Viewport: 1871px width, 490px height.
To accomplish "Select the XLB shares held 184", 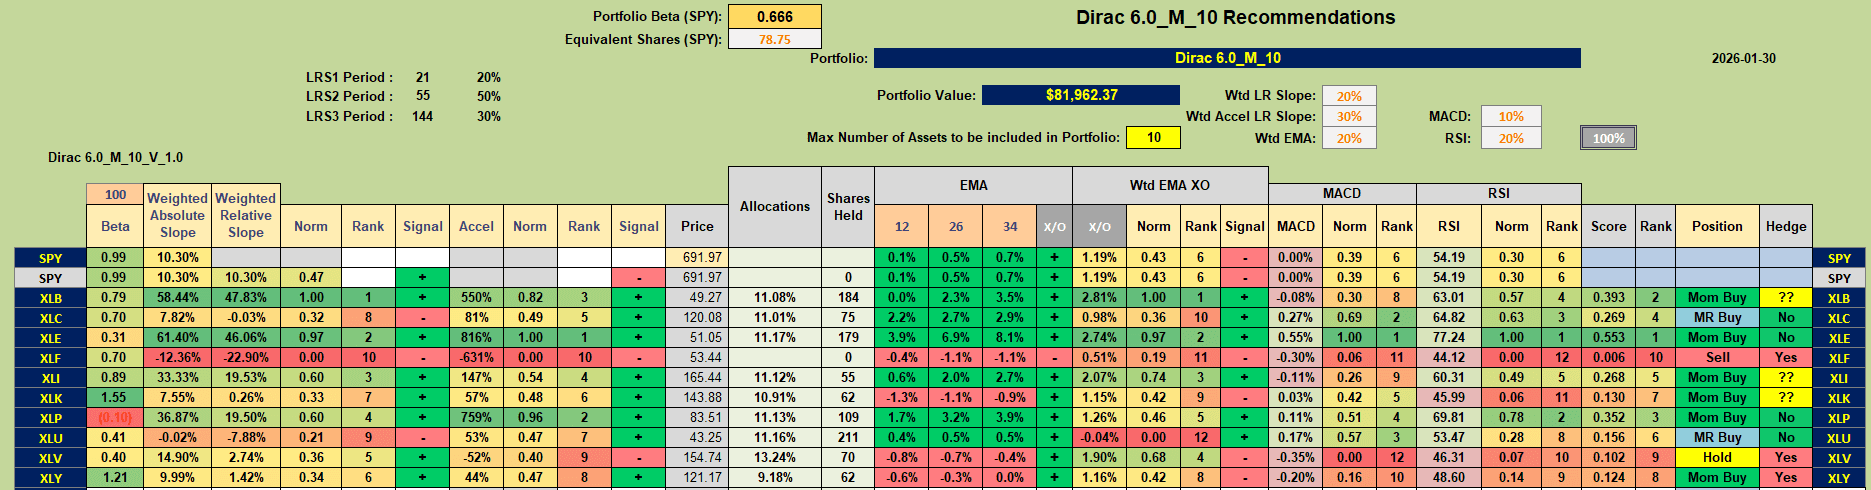I will click(x=848, y=297).
